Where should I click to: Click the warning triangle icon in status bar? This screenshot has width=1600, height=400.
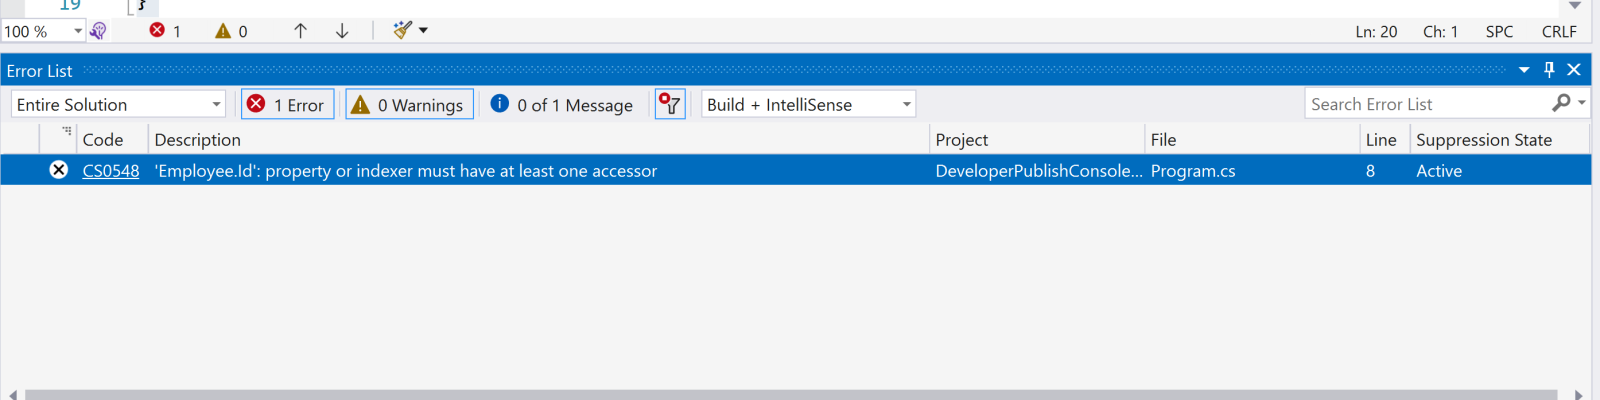[x=223, y=31]
